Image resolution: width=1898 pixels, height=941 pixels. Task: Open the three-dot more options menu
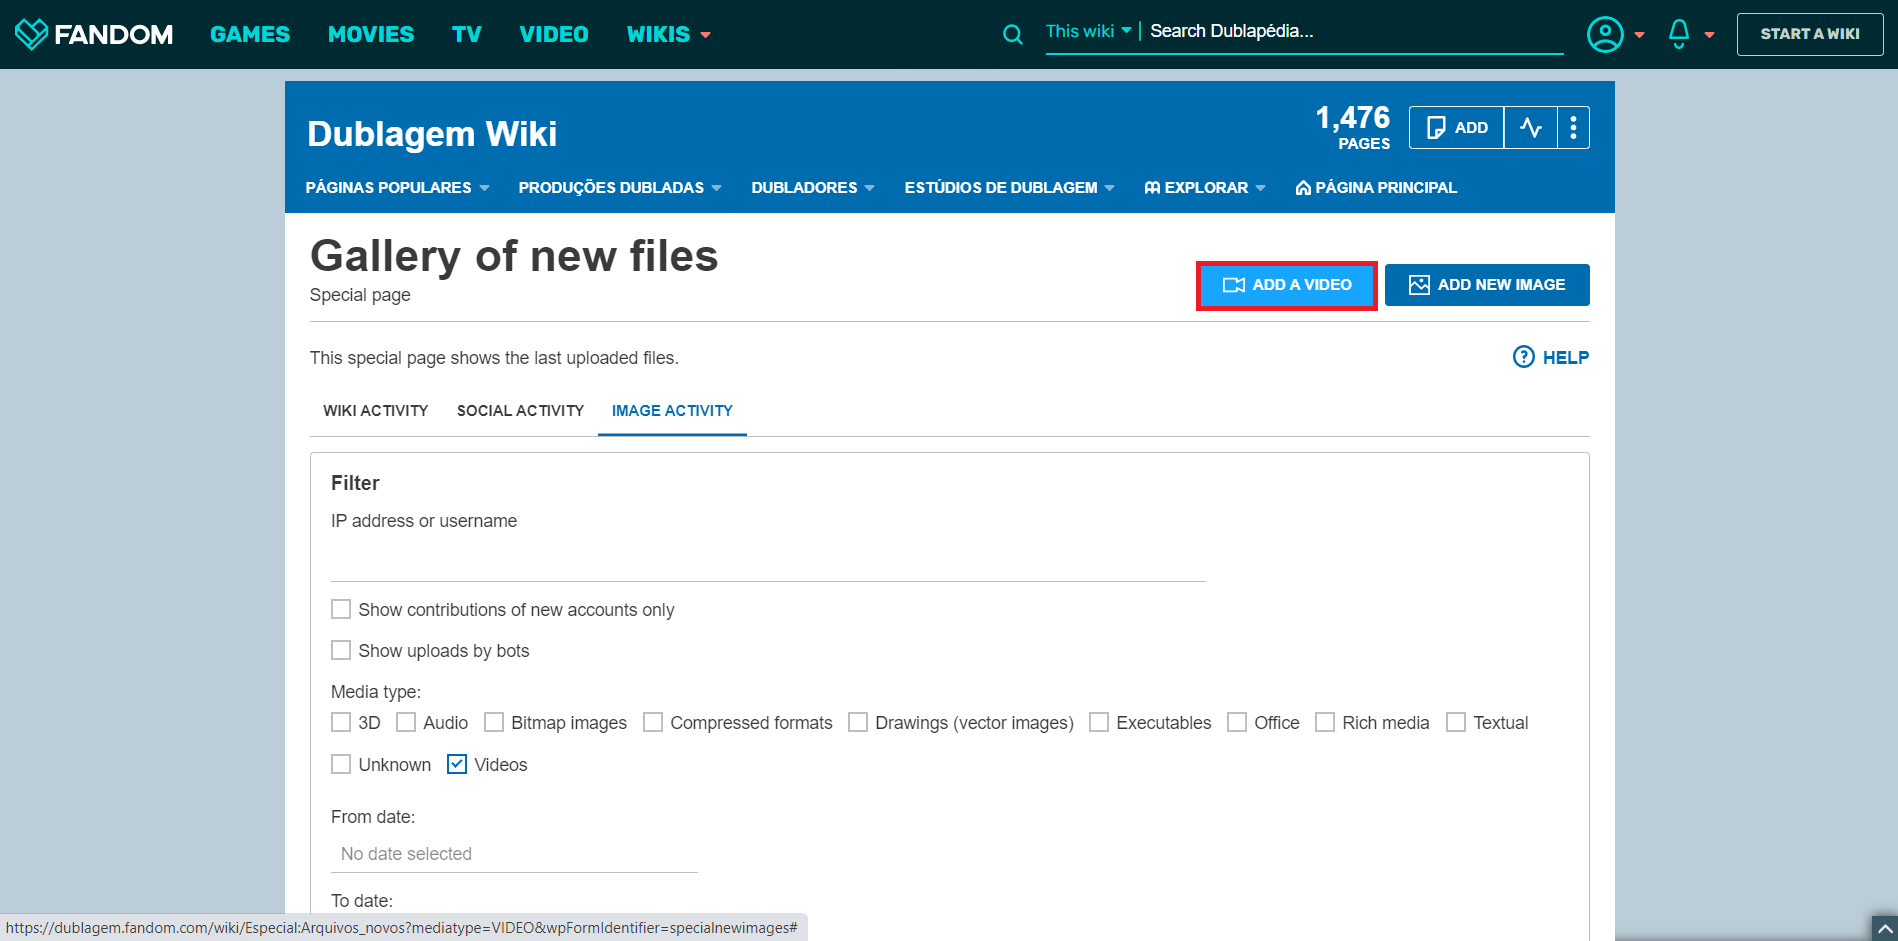pyautogui.click(x=1573, y=127)
